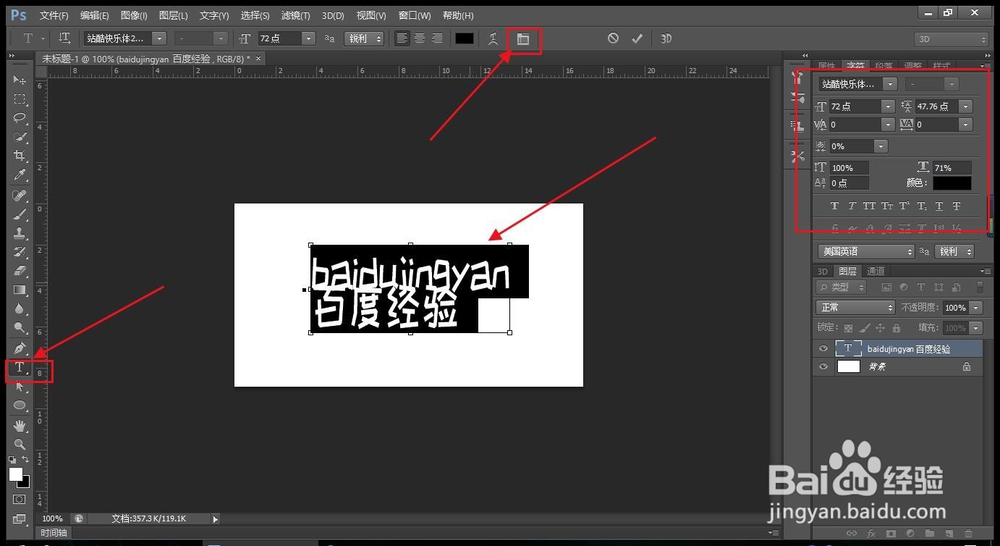
Task: Select the Clone Stamp tool
Action: pos(20,233)
